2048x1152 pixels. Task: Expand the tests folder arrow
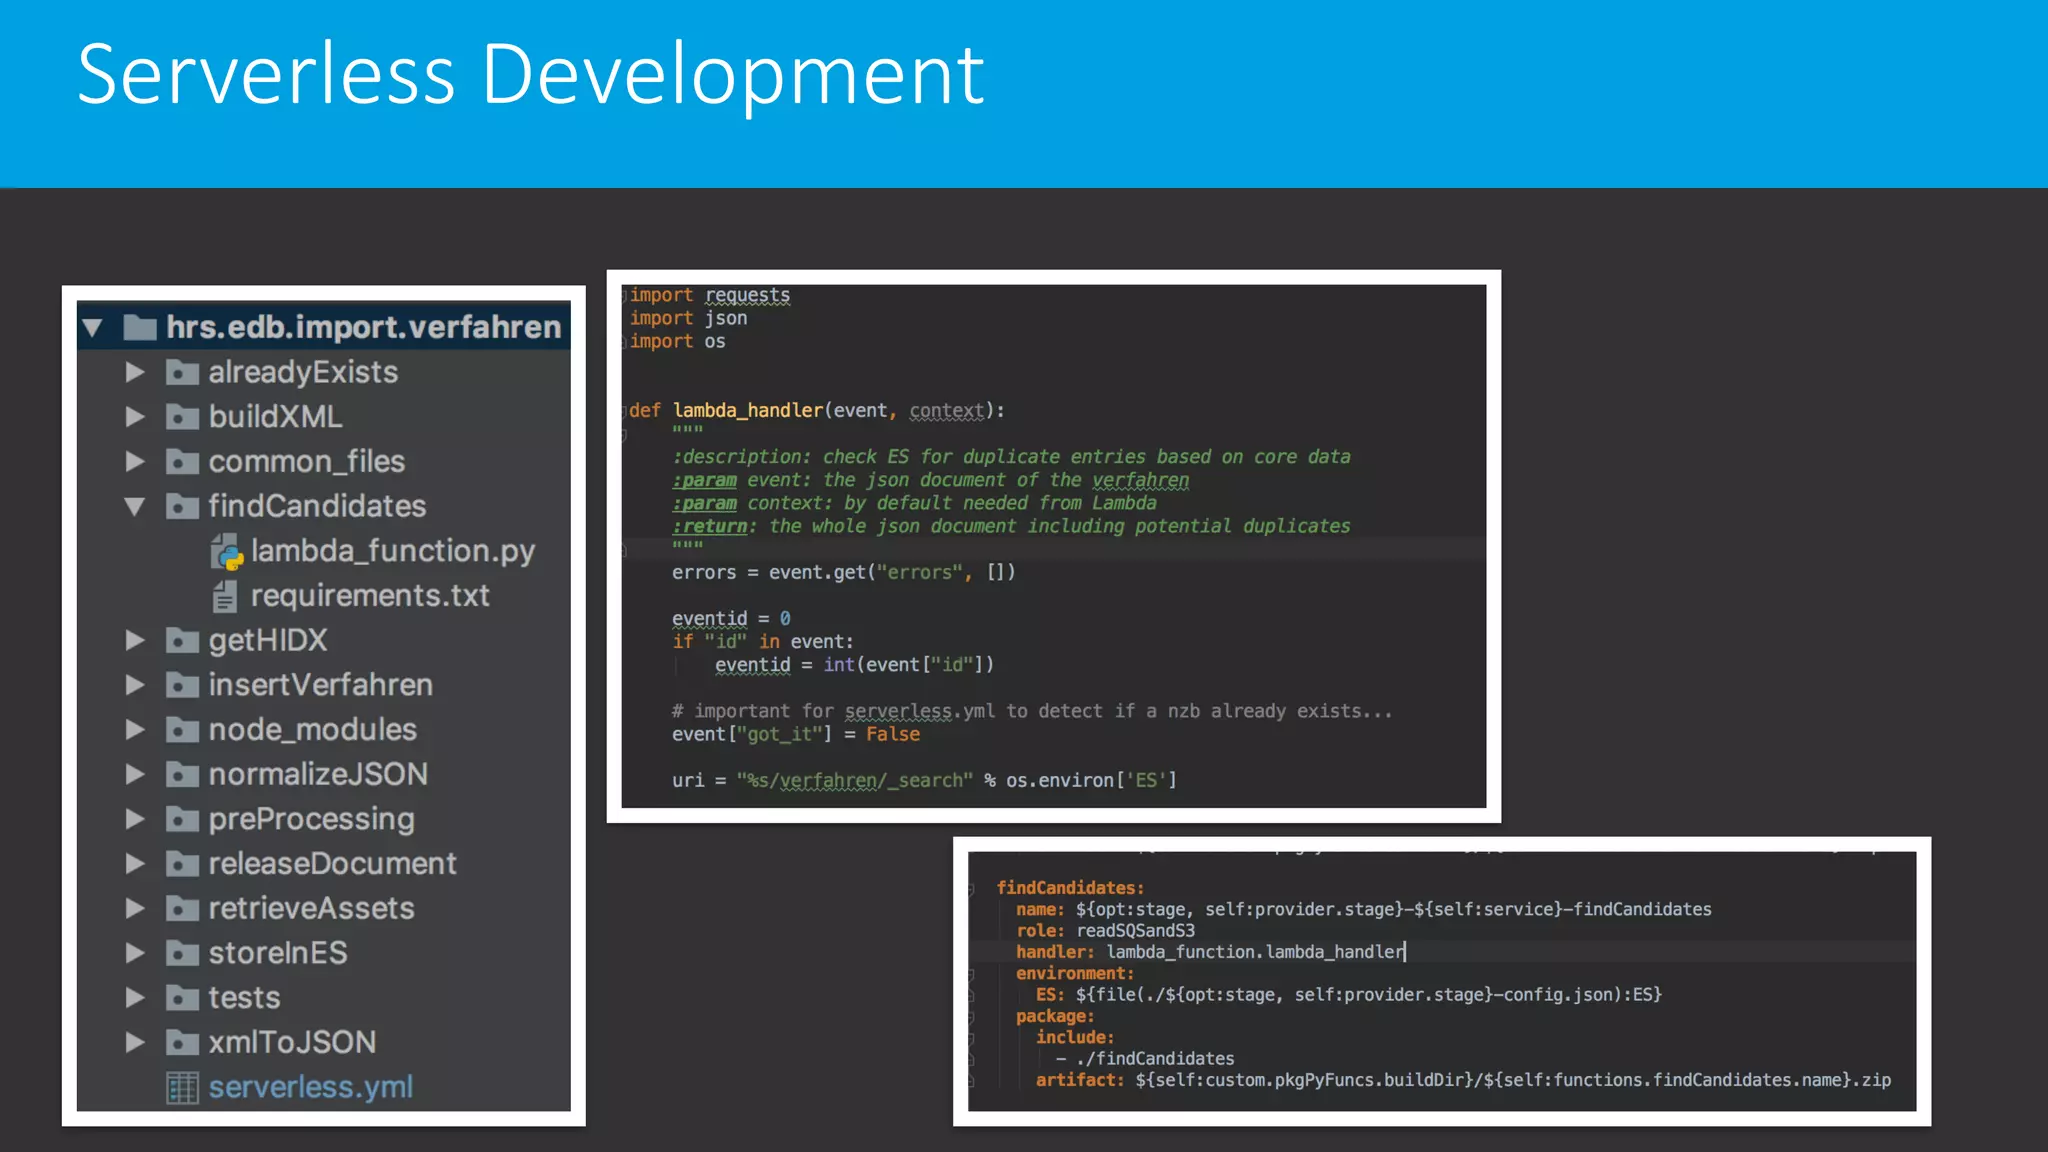pyautogui.click(x=135, y=997)
